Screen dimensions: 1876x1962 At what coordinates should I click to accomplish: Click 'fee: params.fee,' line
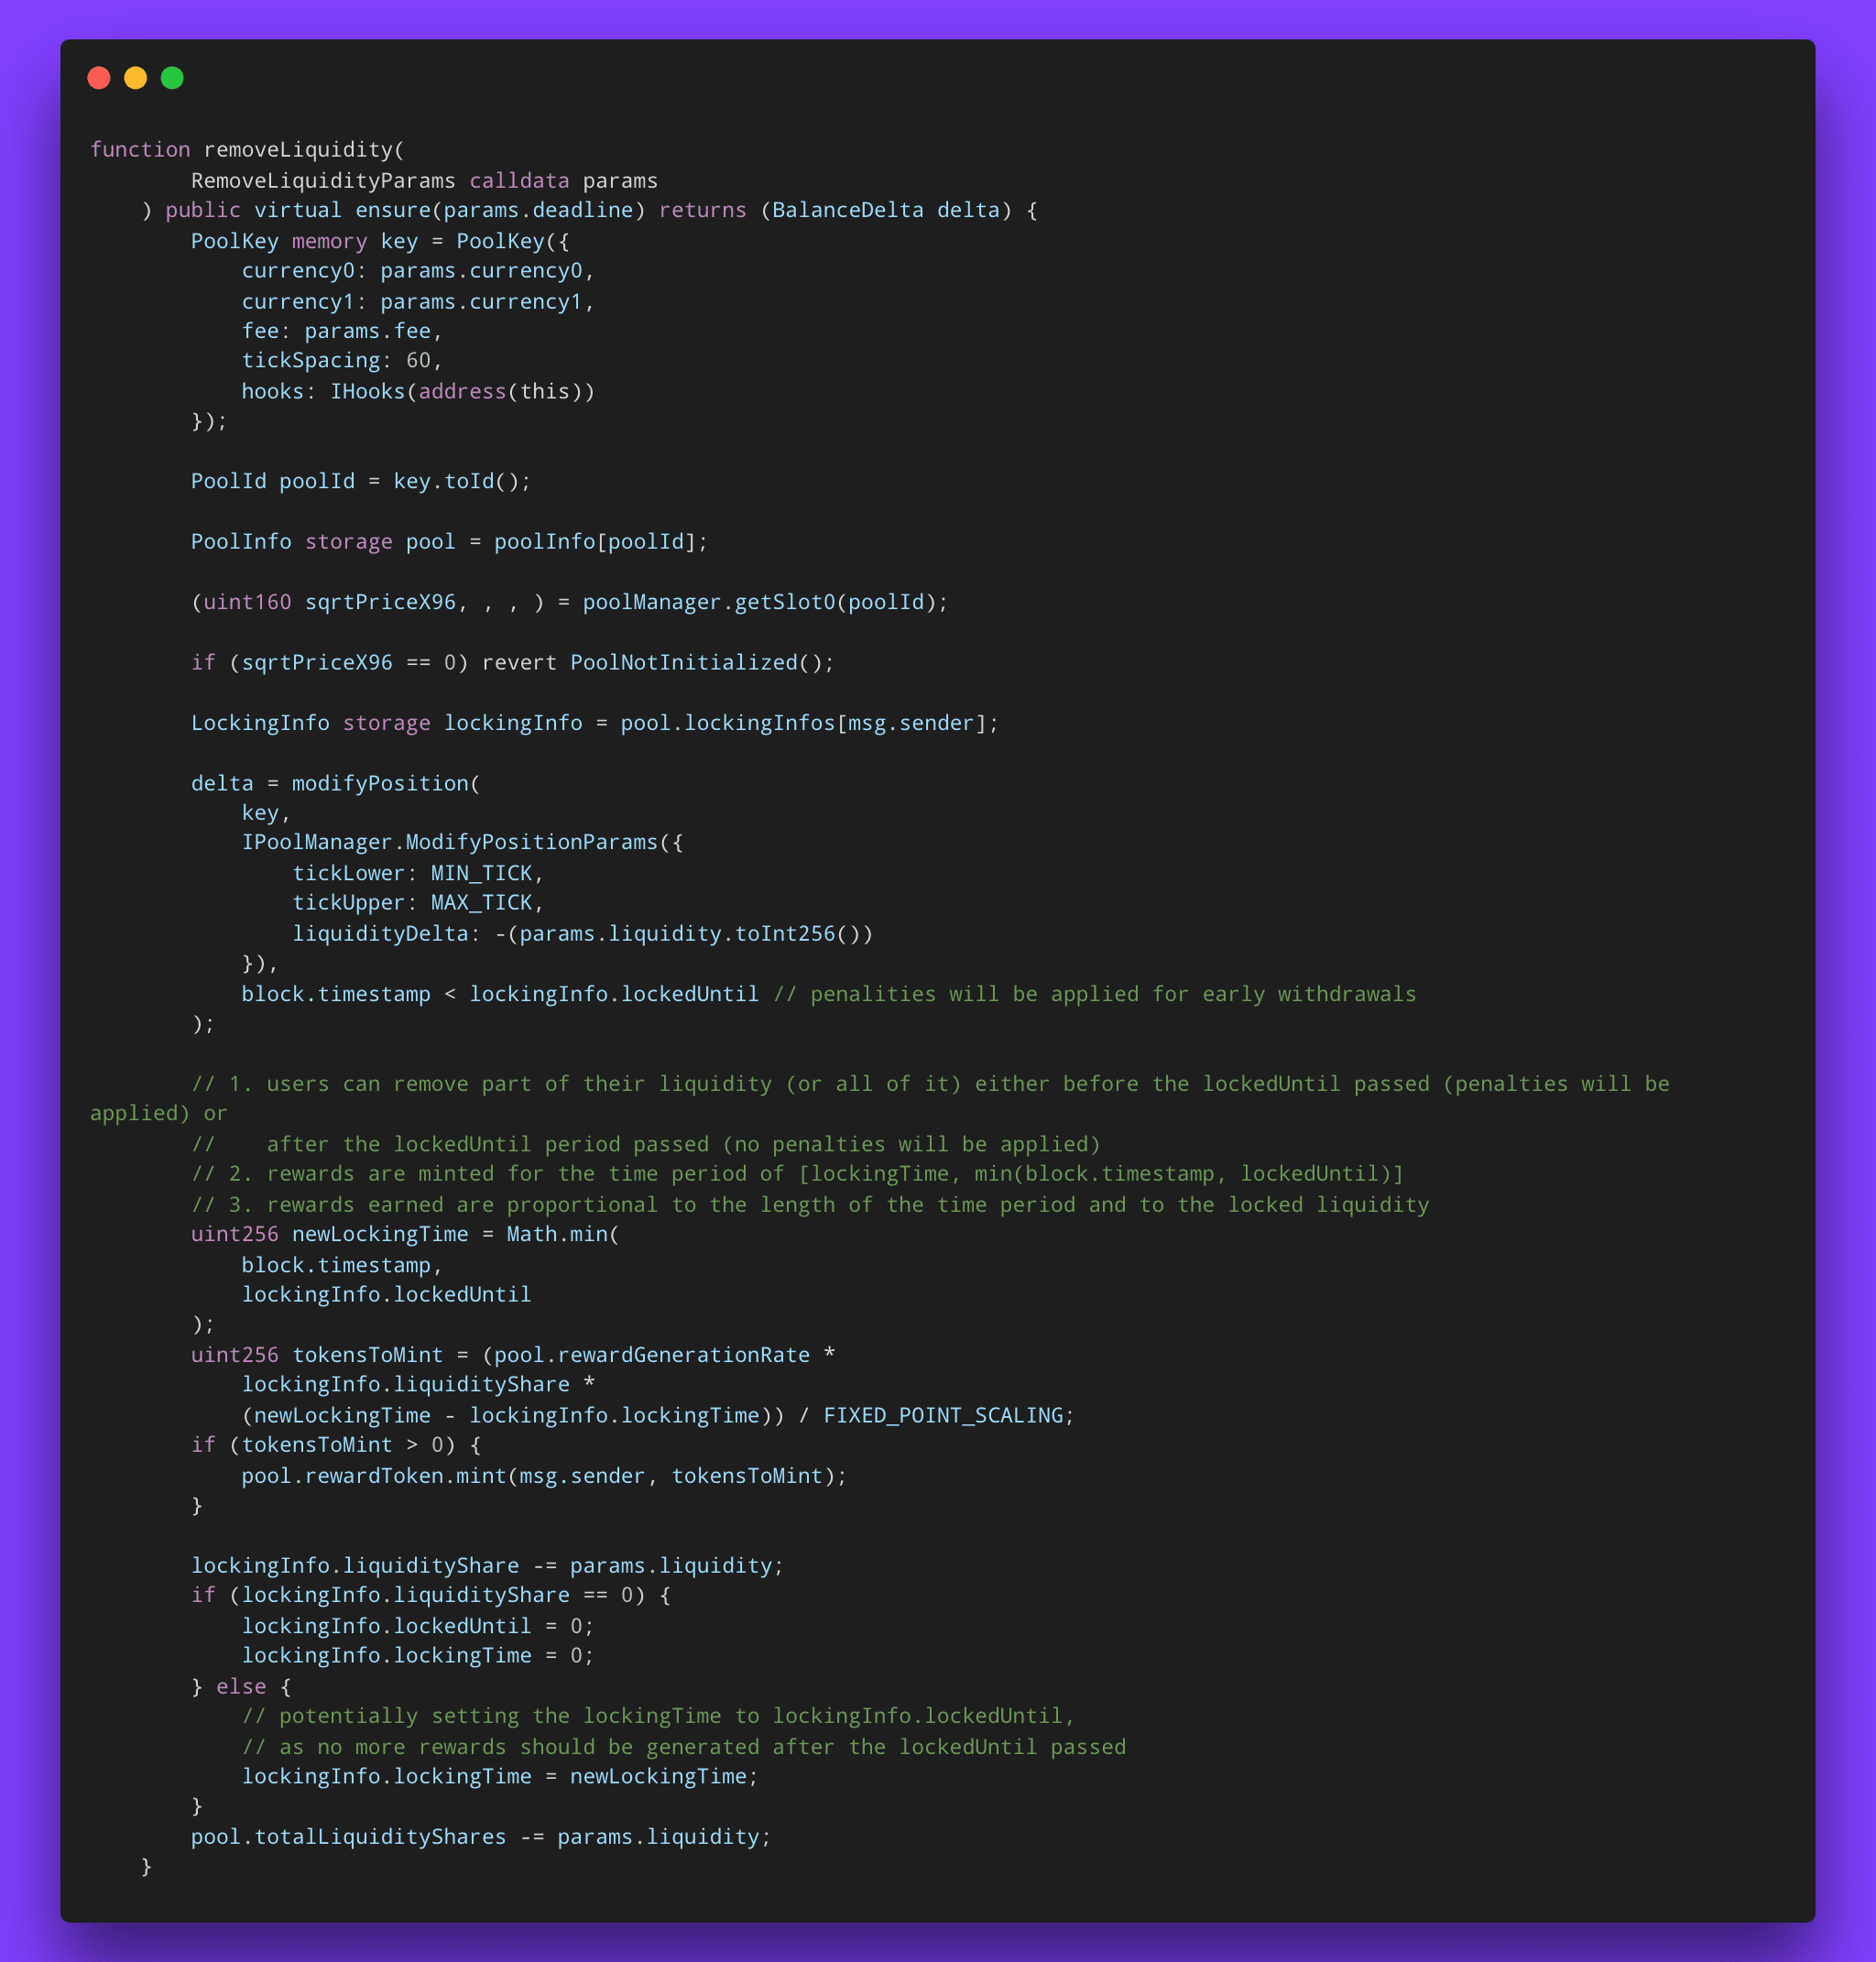(342, 331)
